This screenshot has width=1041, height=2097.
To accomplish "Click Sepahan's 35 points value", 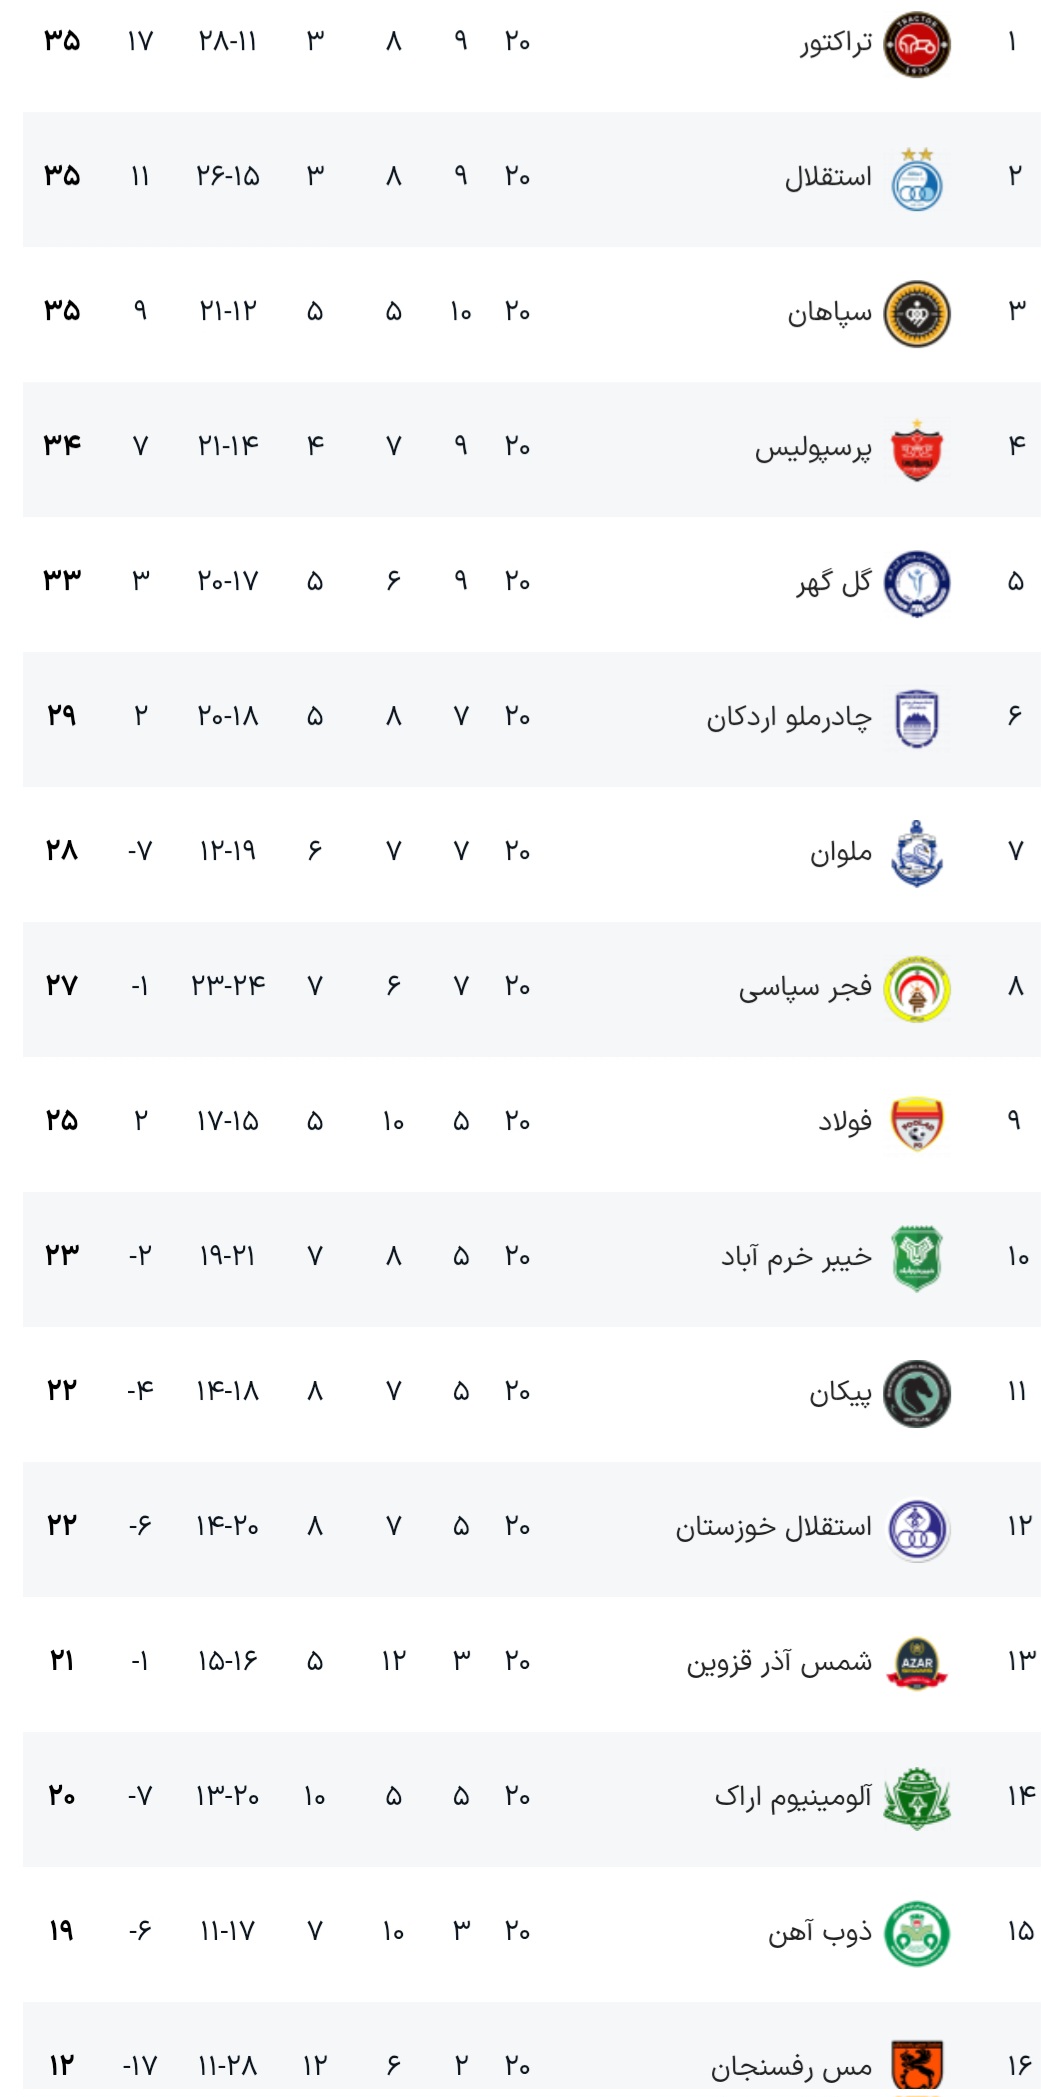I will click(62, 311).
